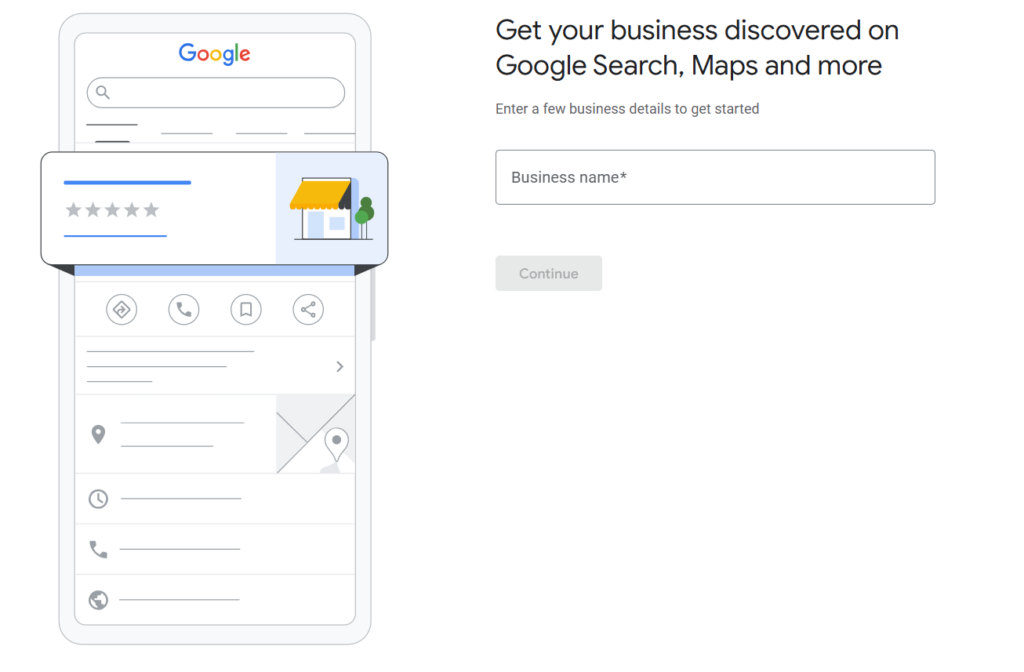Toggle the third star in the rating
This screenshot has height=672, width=1024.
[111, 210]
